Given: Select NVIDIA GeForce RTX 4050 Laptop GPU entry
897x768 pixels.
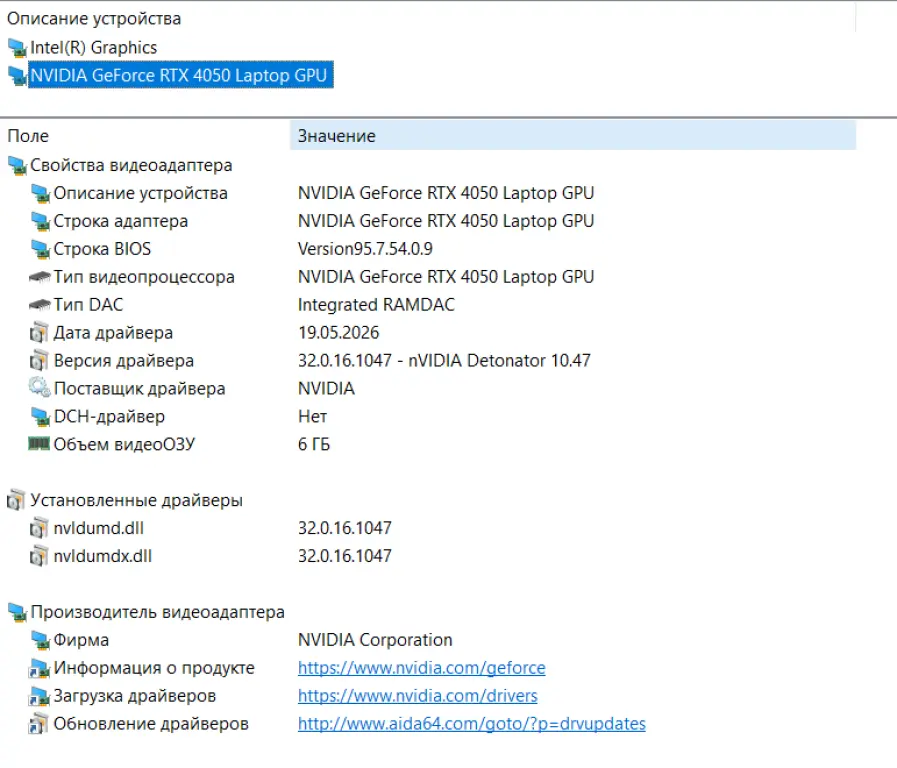Looking at the screenshot, I should click(181, 75).
